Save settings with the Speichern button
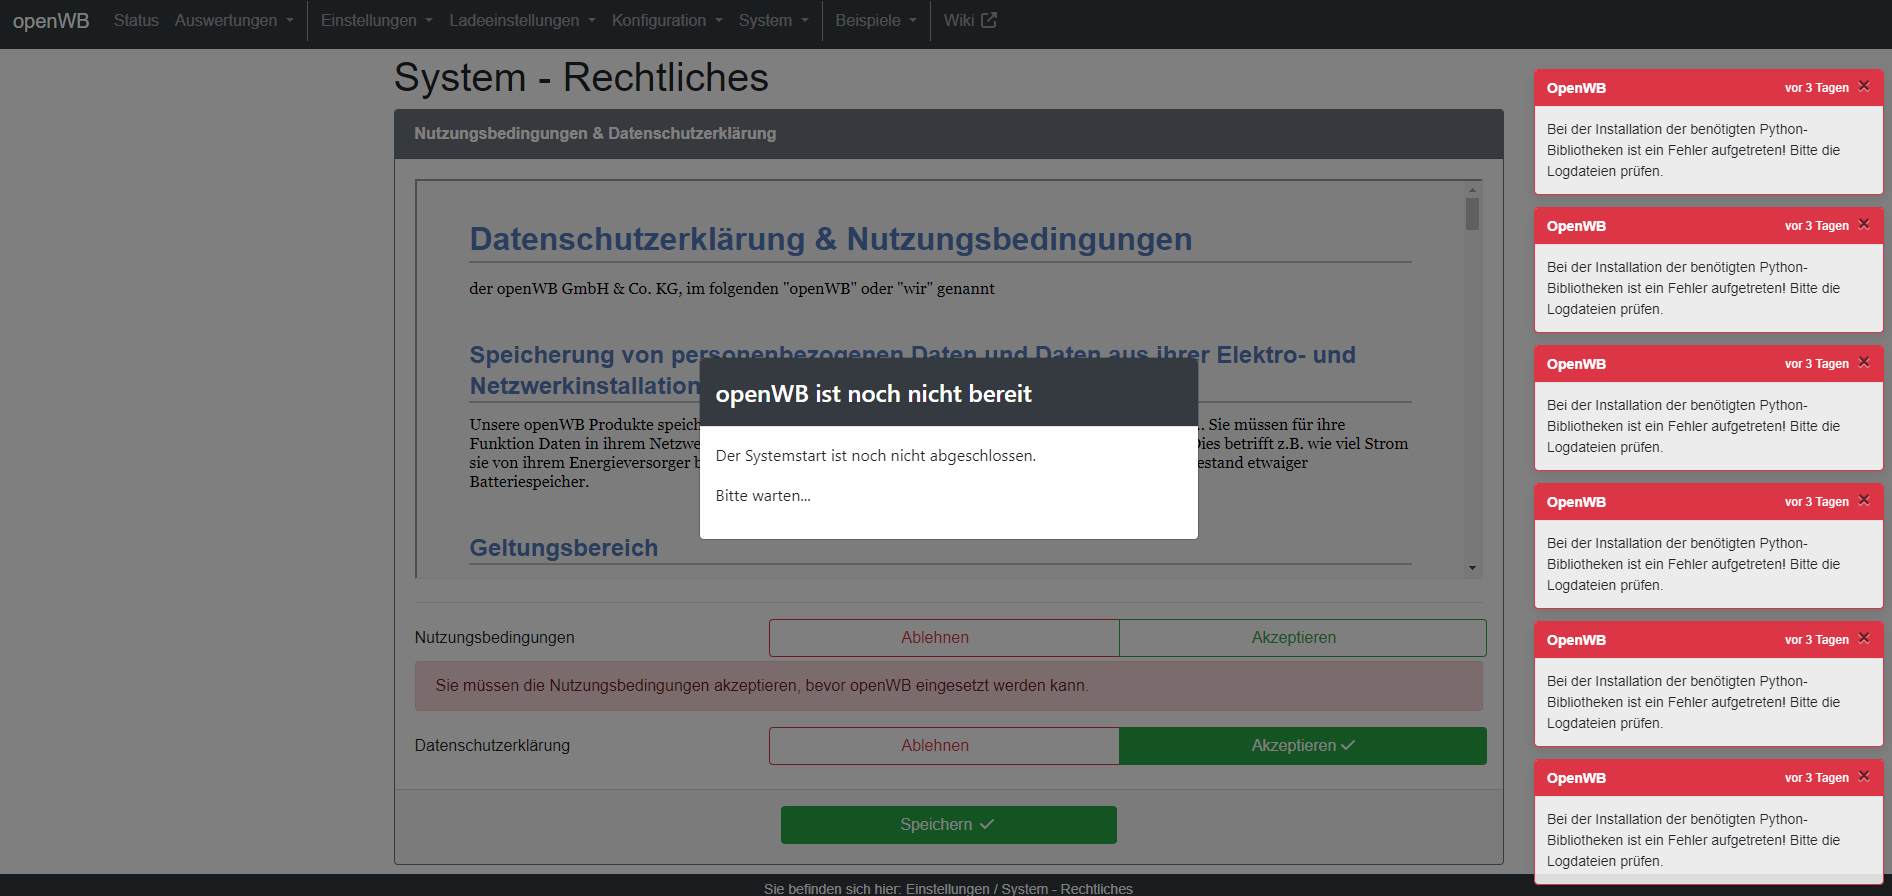This screenshot has height=896, width=1892. [948, 825]
